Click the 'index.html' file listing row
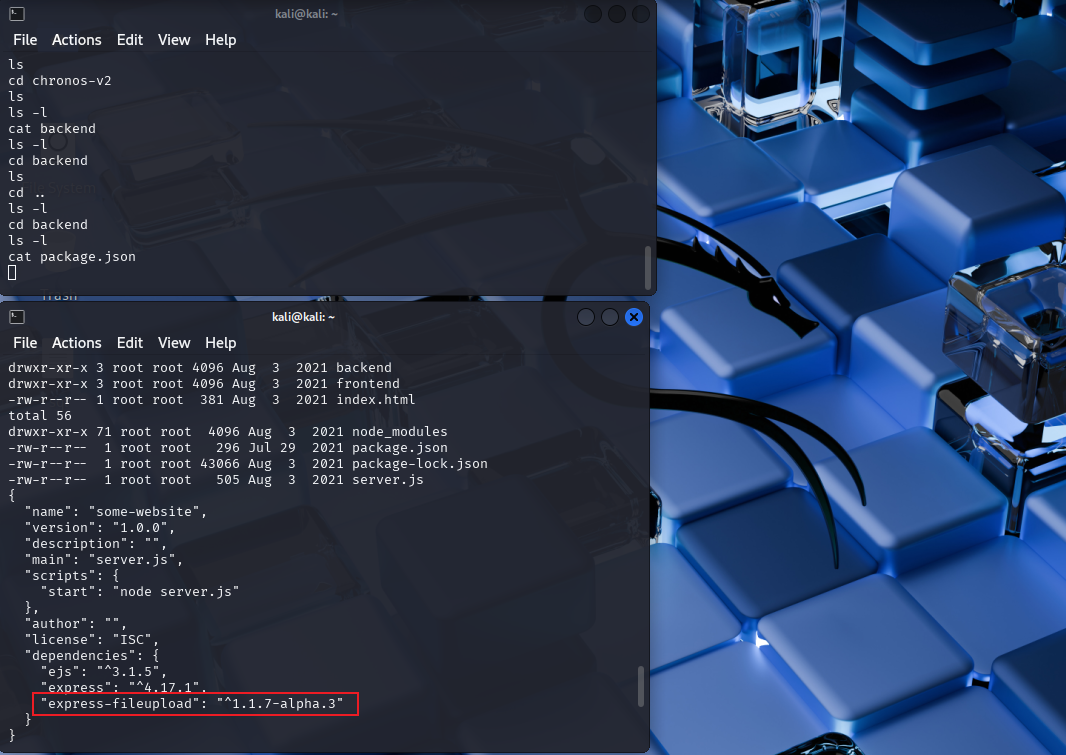 point(211,400)
